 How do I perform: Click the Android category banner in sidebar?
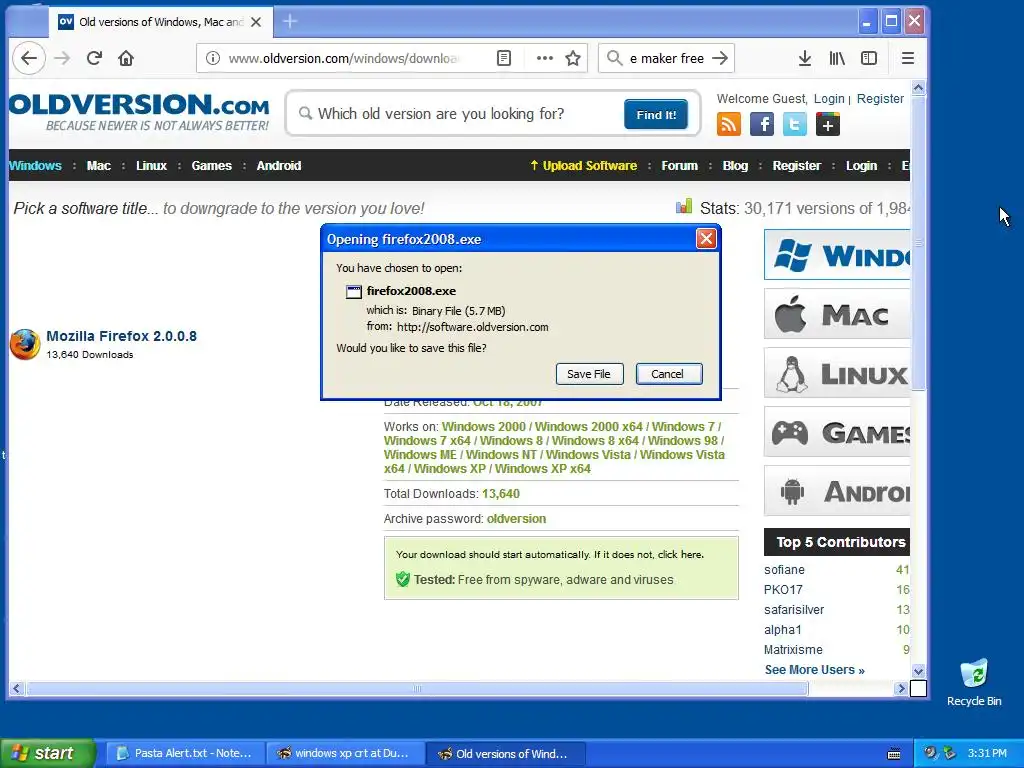[837, 490]
